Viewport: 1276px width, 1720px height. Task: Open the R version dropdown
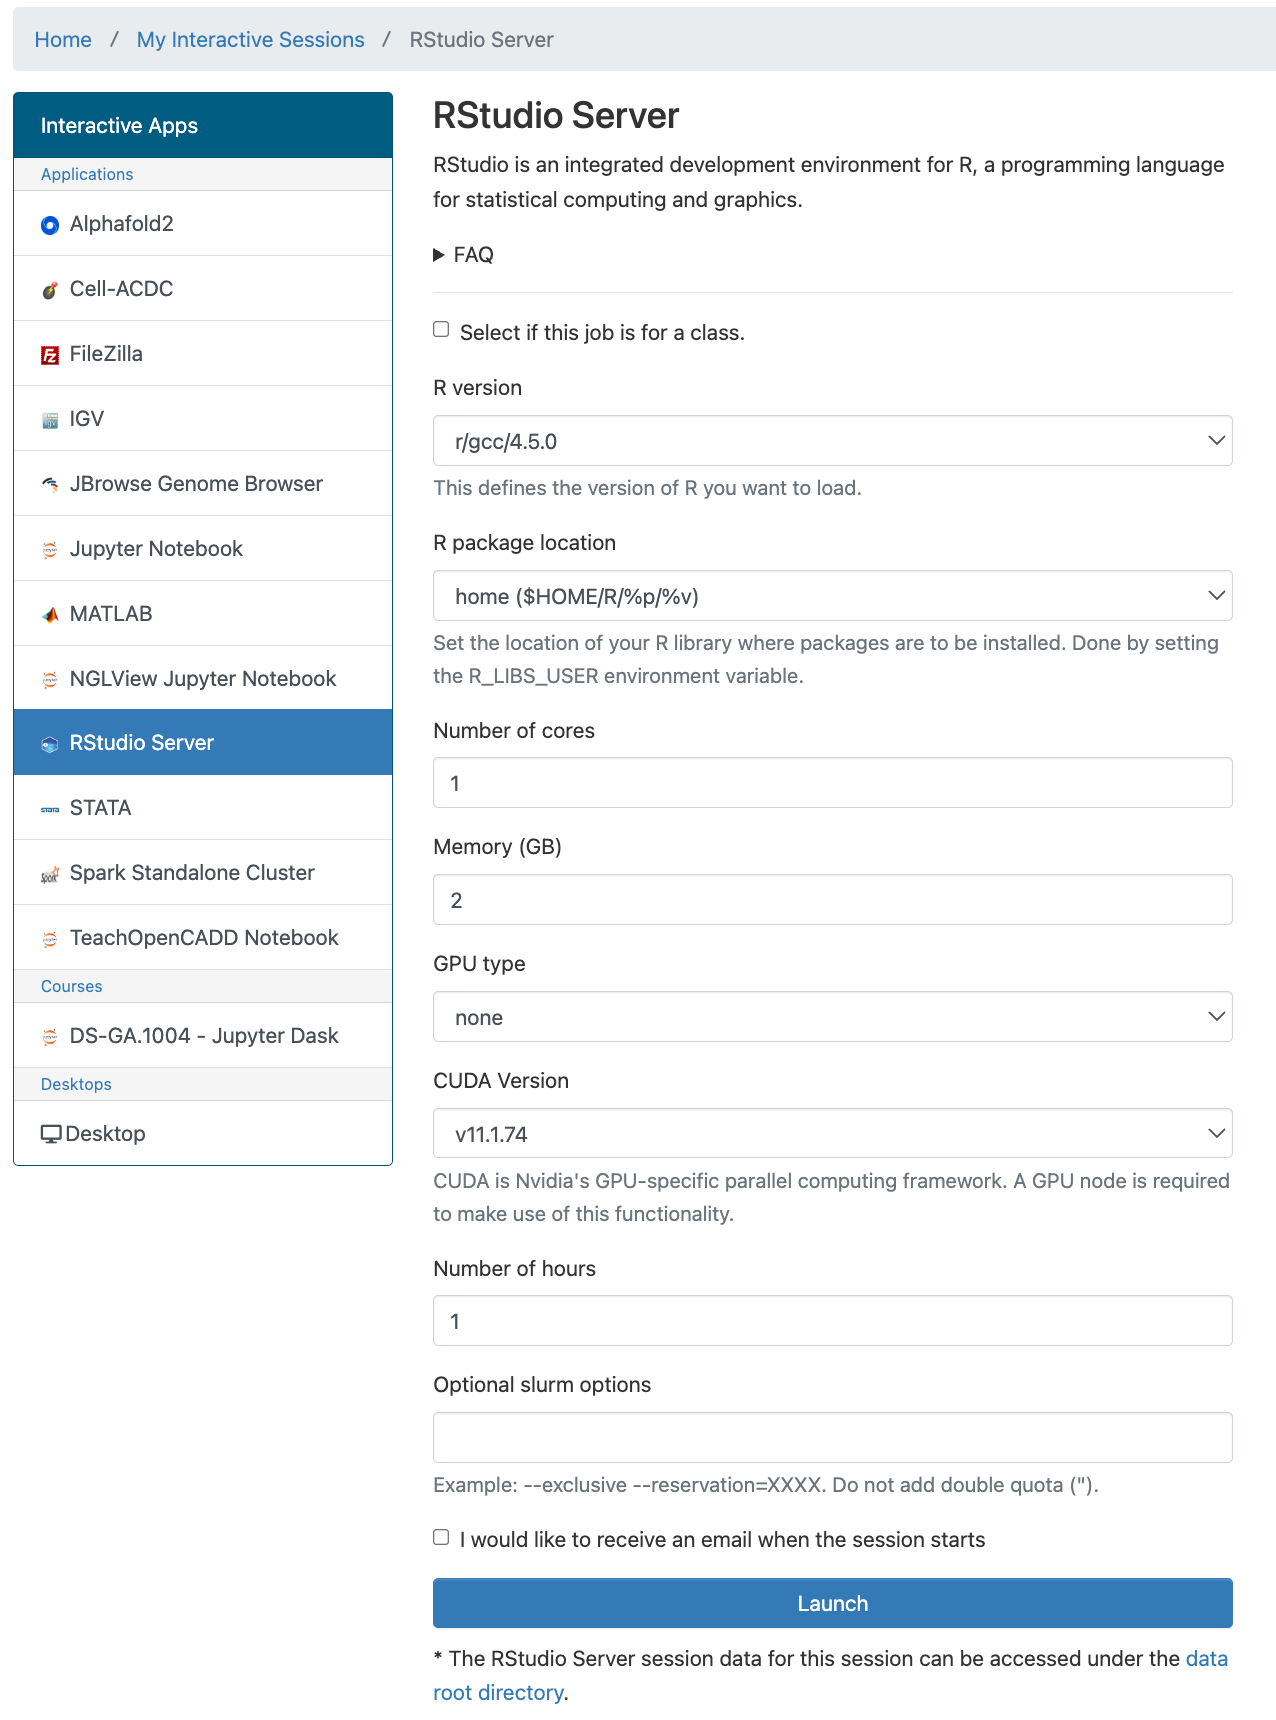[x=832, y=441]
